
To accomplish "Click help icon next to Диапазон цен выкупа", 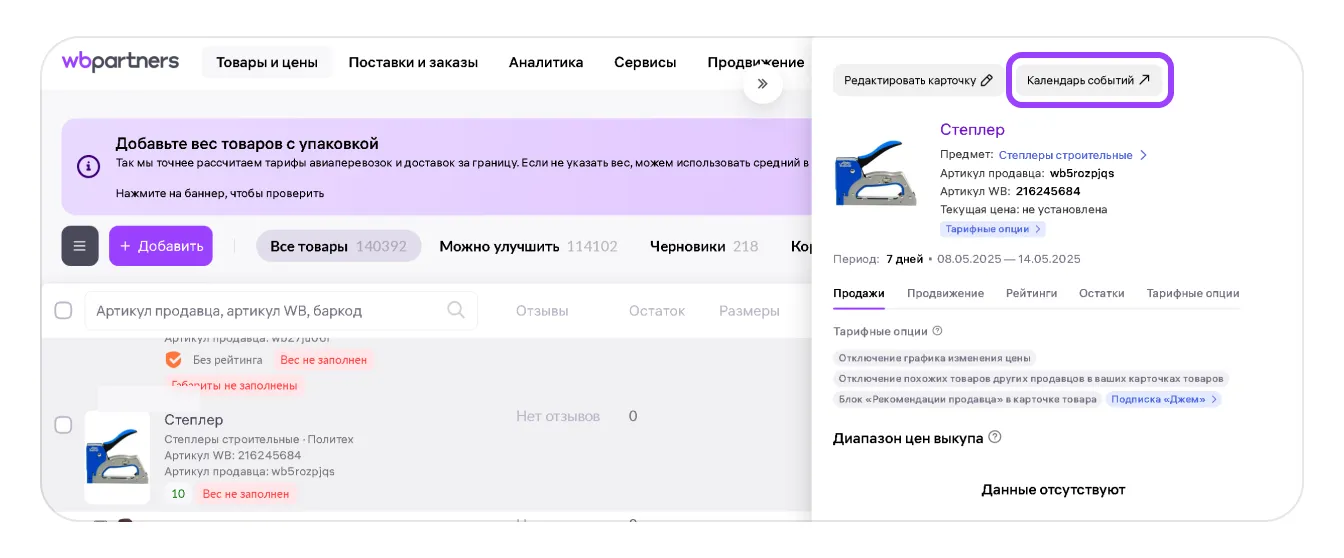I will [995, 438].
